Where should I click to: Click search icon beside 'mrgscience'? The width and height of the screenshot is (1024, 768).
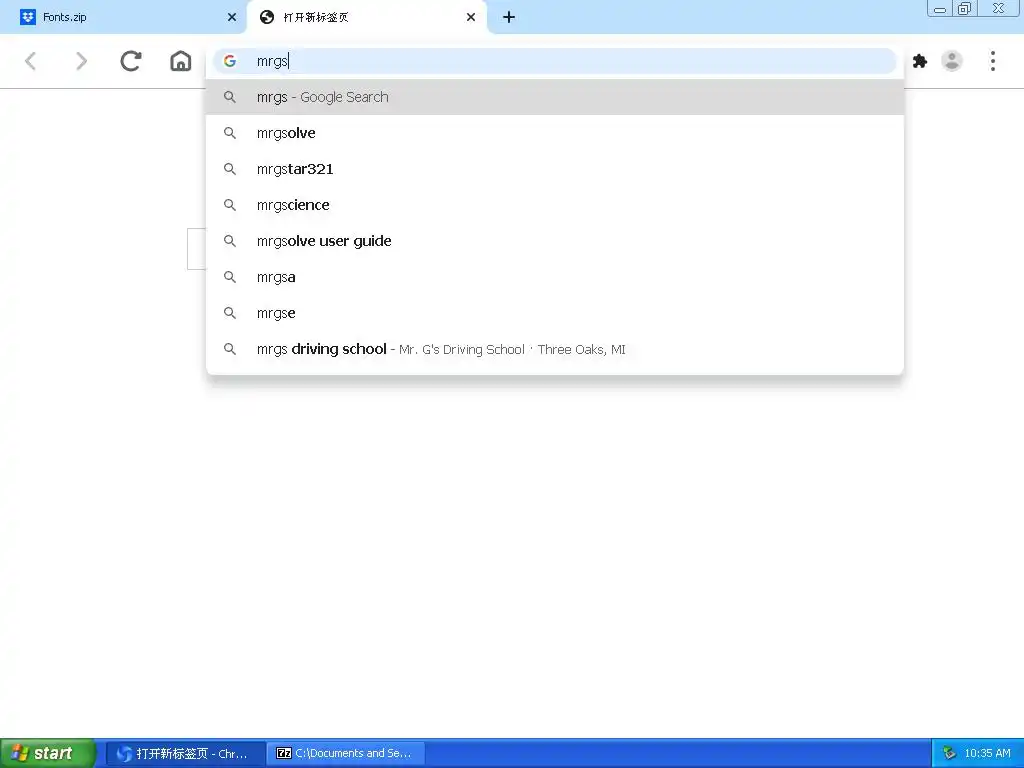click(230, 205)
